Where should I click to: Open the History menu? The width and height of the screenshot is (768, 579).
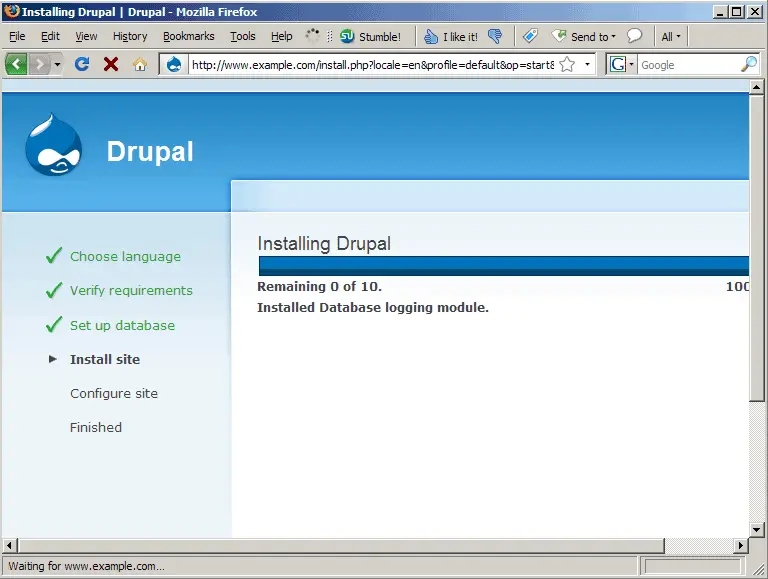coord(130,36)
